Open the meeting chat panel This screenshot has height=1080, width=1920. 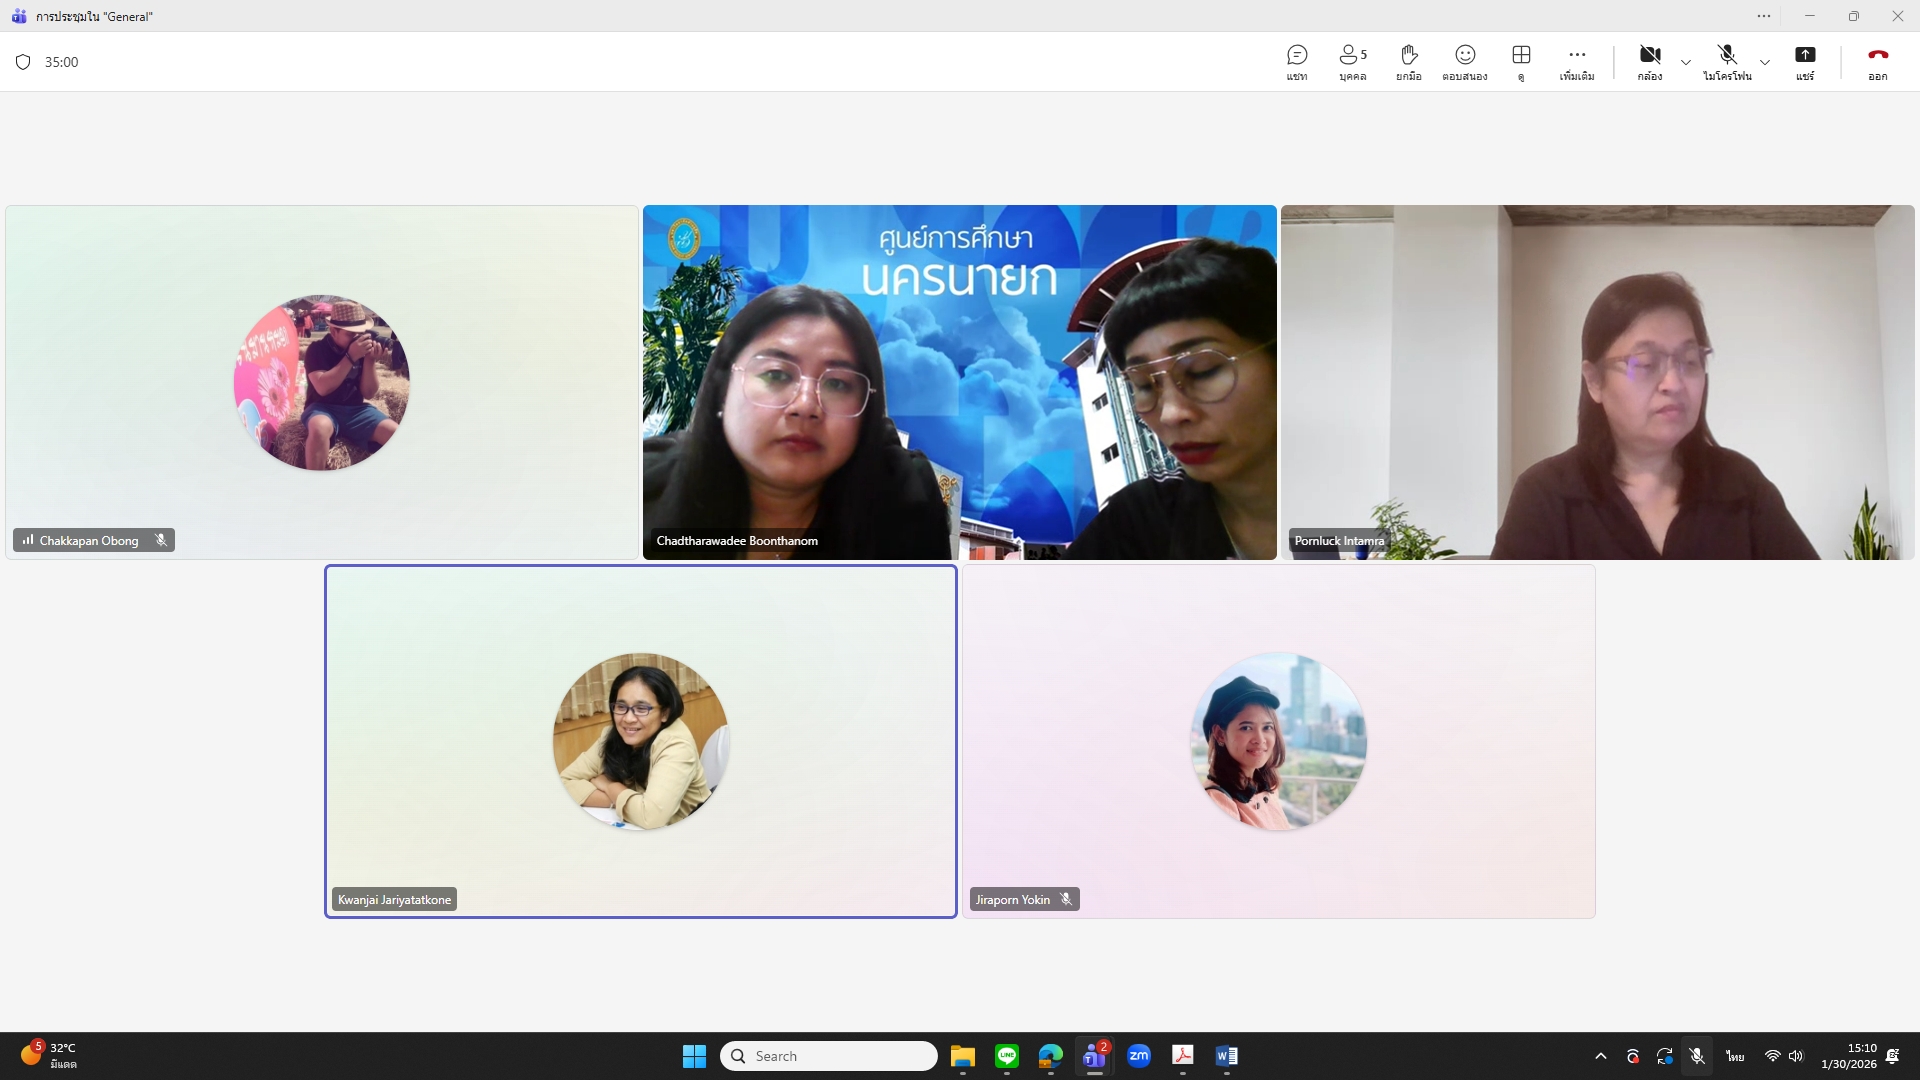point(1297,62)
